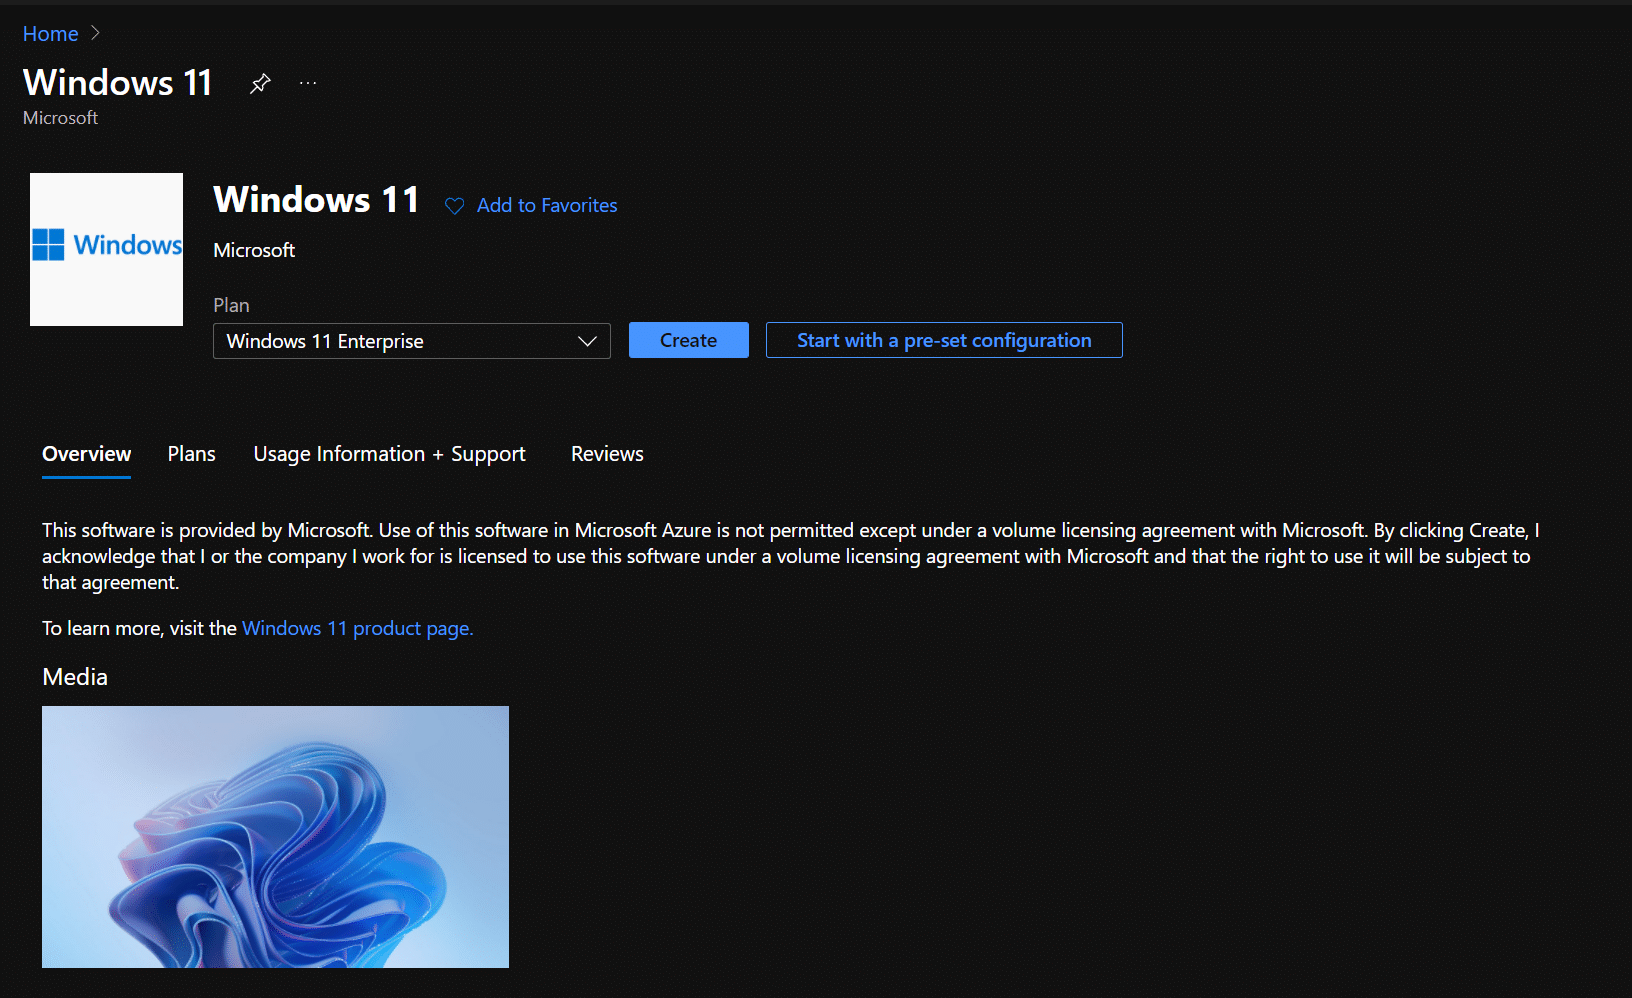
Task: Open the Windows 11 bloom media thumbnail
Action: coord(275,837)
